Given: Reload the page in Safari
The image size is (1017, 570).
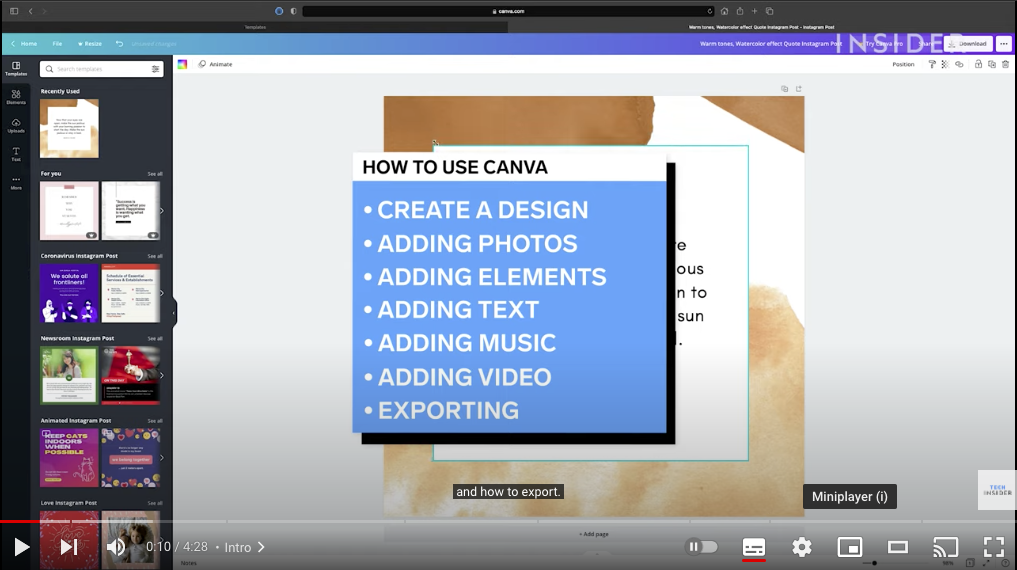Looking at the screenshot, I should click(710, 11).
